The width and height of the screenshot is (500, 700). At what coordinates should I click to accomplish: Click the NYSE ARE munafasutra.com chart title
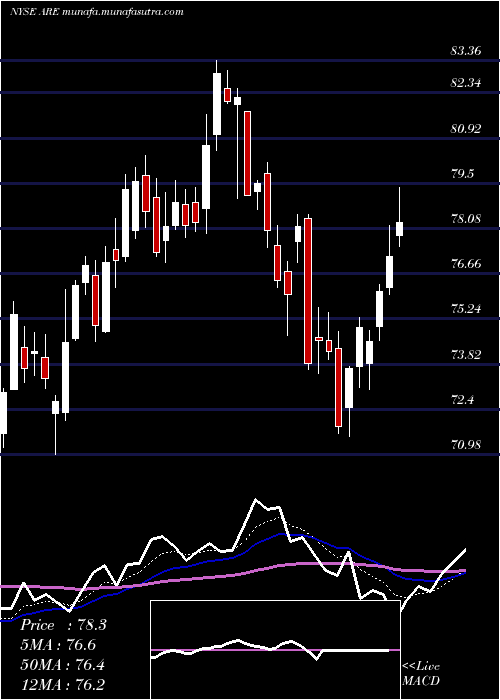[96, 12]
